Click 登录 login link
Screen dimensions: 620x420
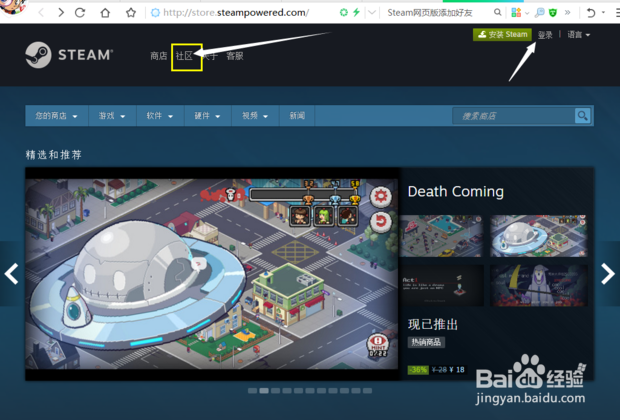545,35
